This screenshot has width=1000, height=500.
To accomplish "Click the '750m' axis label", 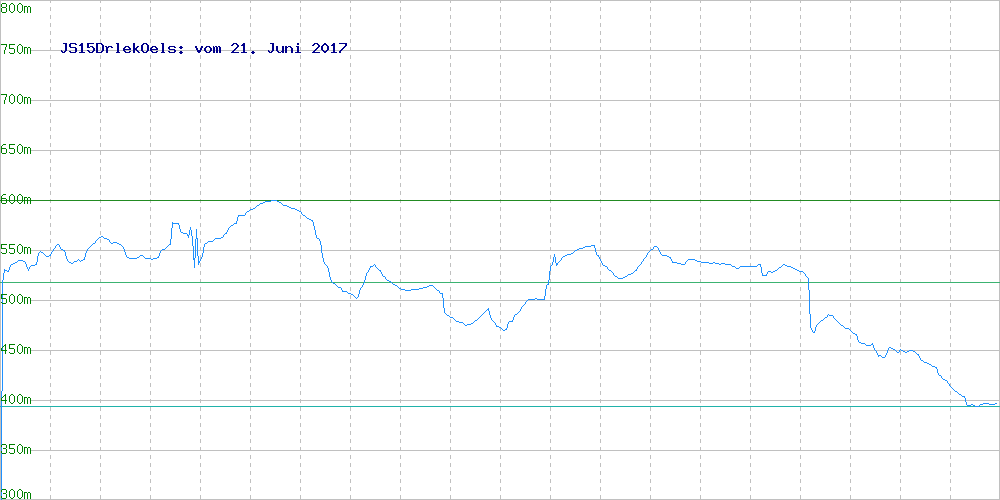I will click(16, 50).
